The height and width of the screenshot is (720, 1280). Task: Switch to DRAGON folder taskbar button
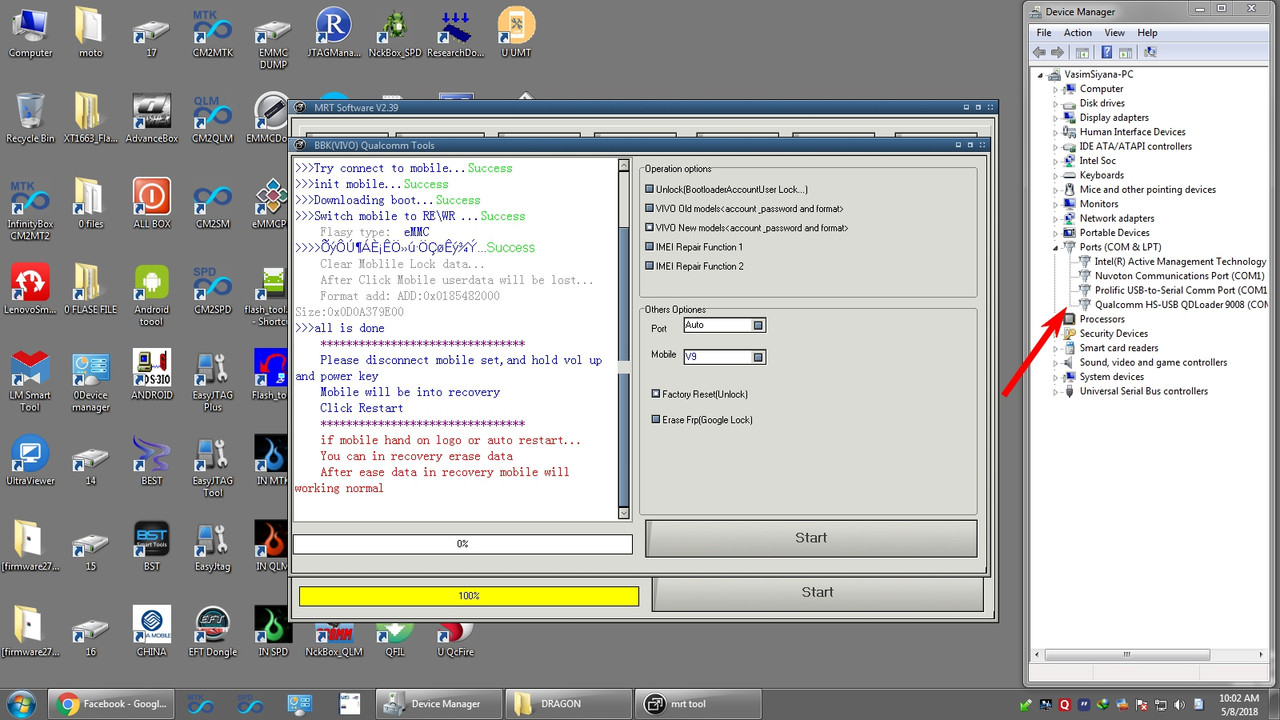click(x=566, y=704)
